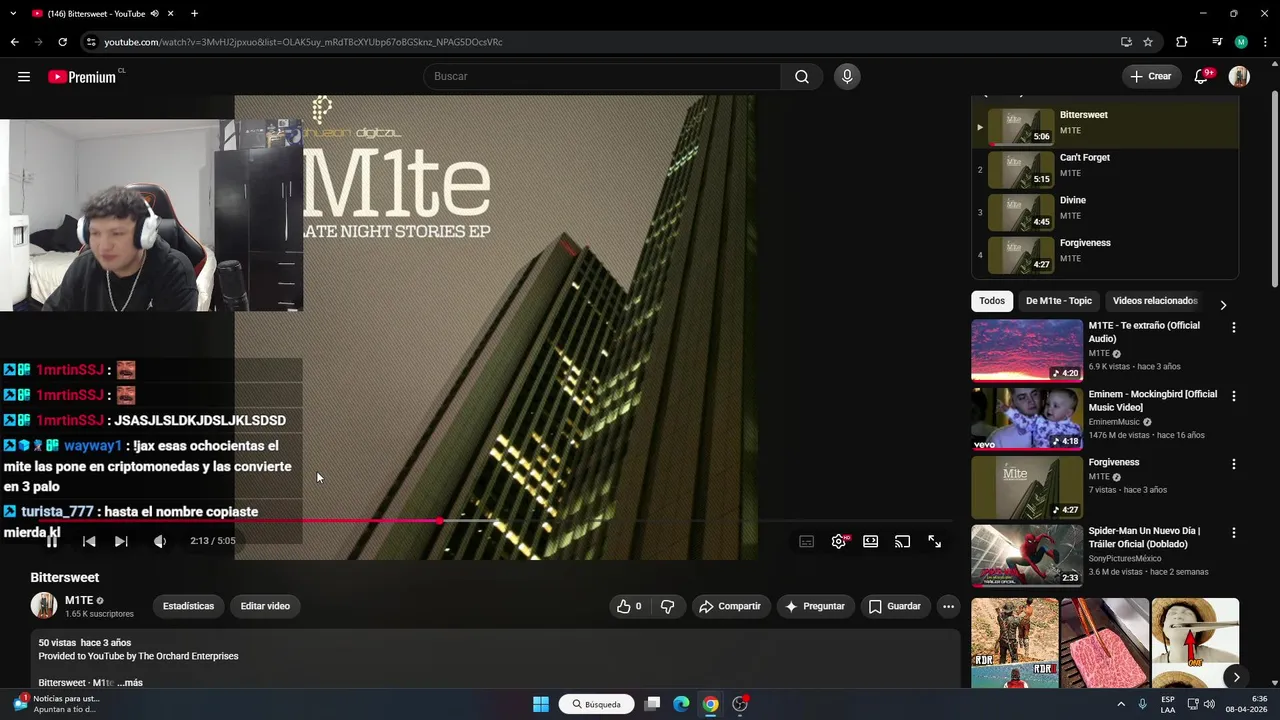Screen dimensions: 1280x720
Task: Skip to previous track in player
Action: pyautogui.click(x=89, y=541)
